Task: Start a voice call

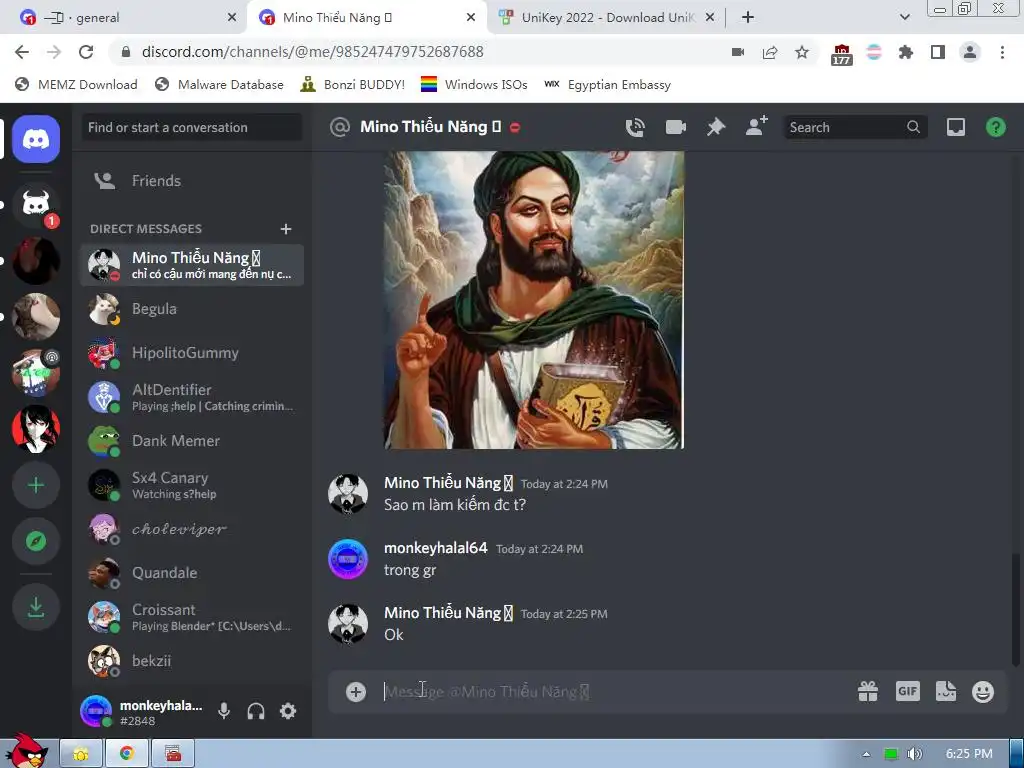Action: [635, 127]
